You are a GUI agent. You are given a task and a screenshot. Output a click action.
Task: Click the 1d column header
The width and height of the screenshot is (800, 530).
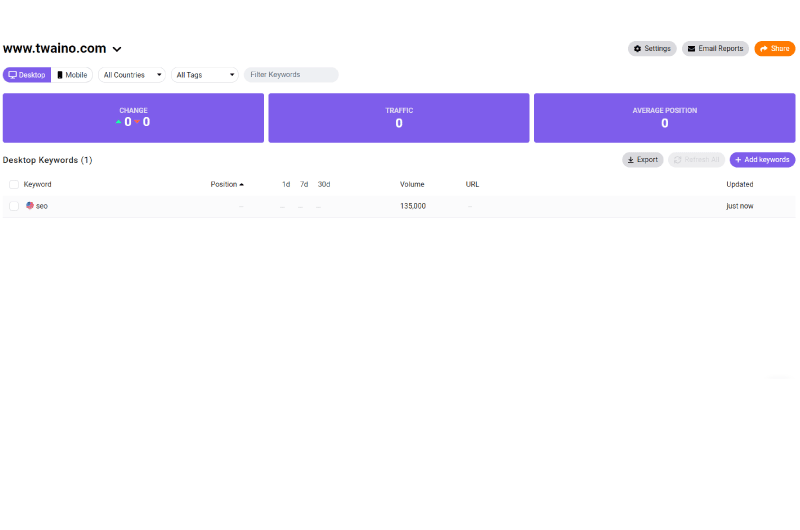(x=286, y=184)
